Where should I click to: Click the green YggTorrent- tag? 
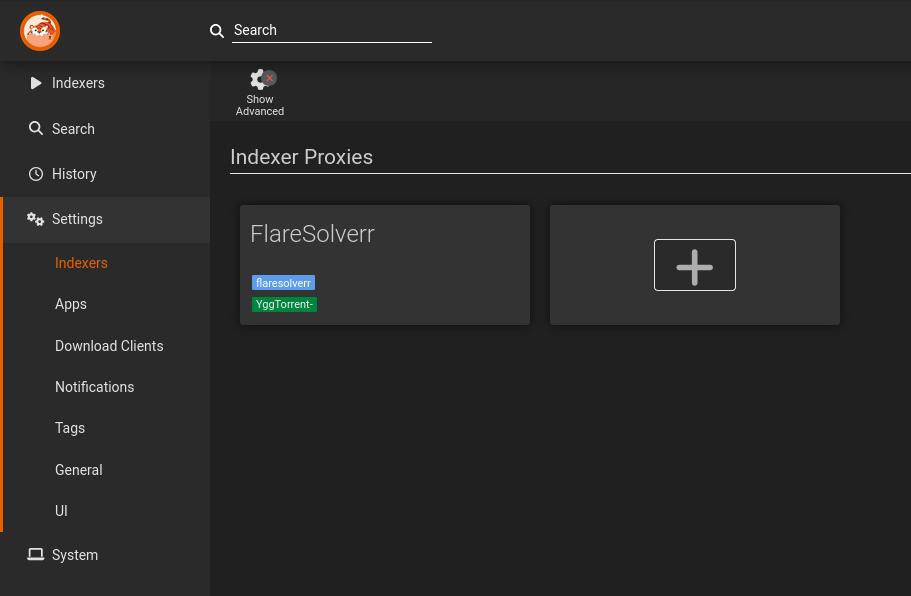coord(284,304)
